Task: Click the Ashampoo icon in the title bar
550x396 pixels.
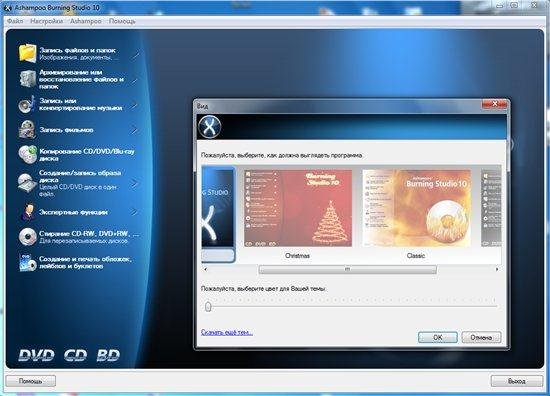Action: 8,7
